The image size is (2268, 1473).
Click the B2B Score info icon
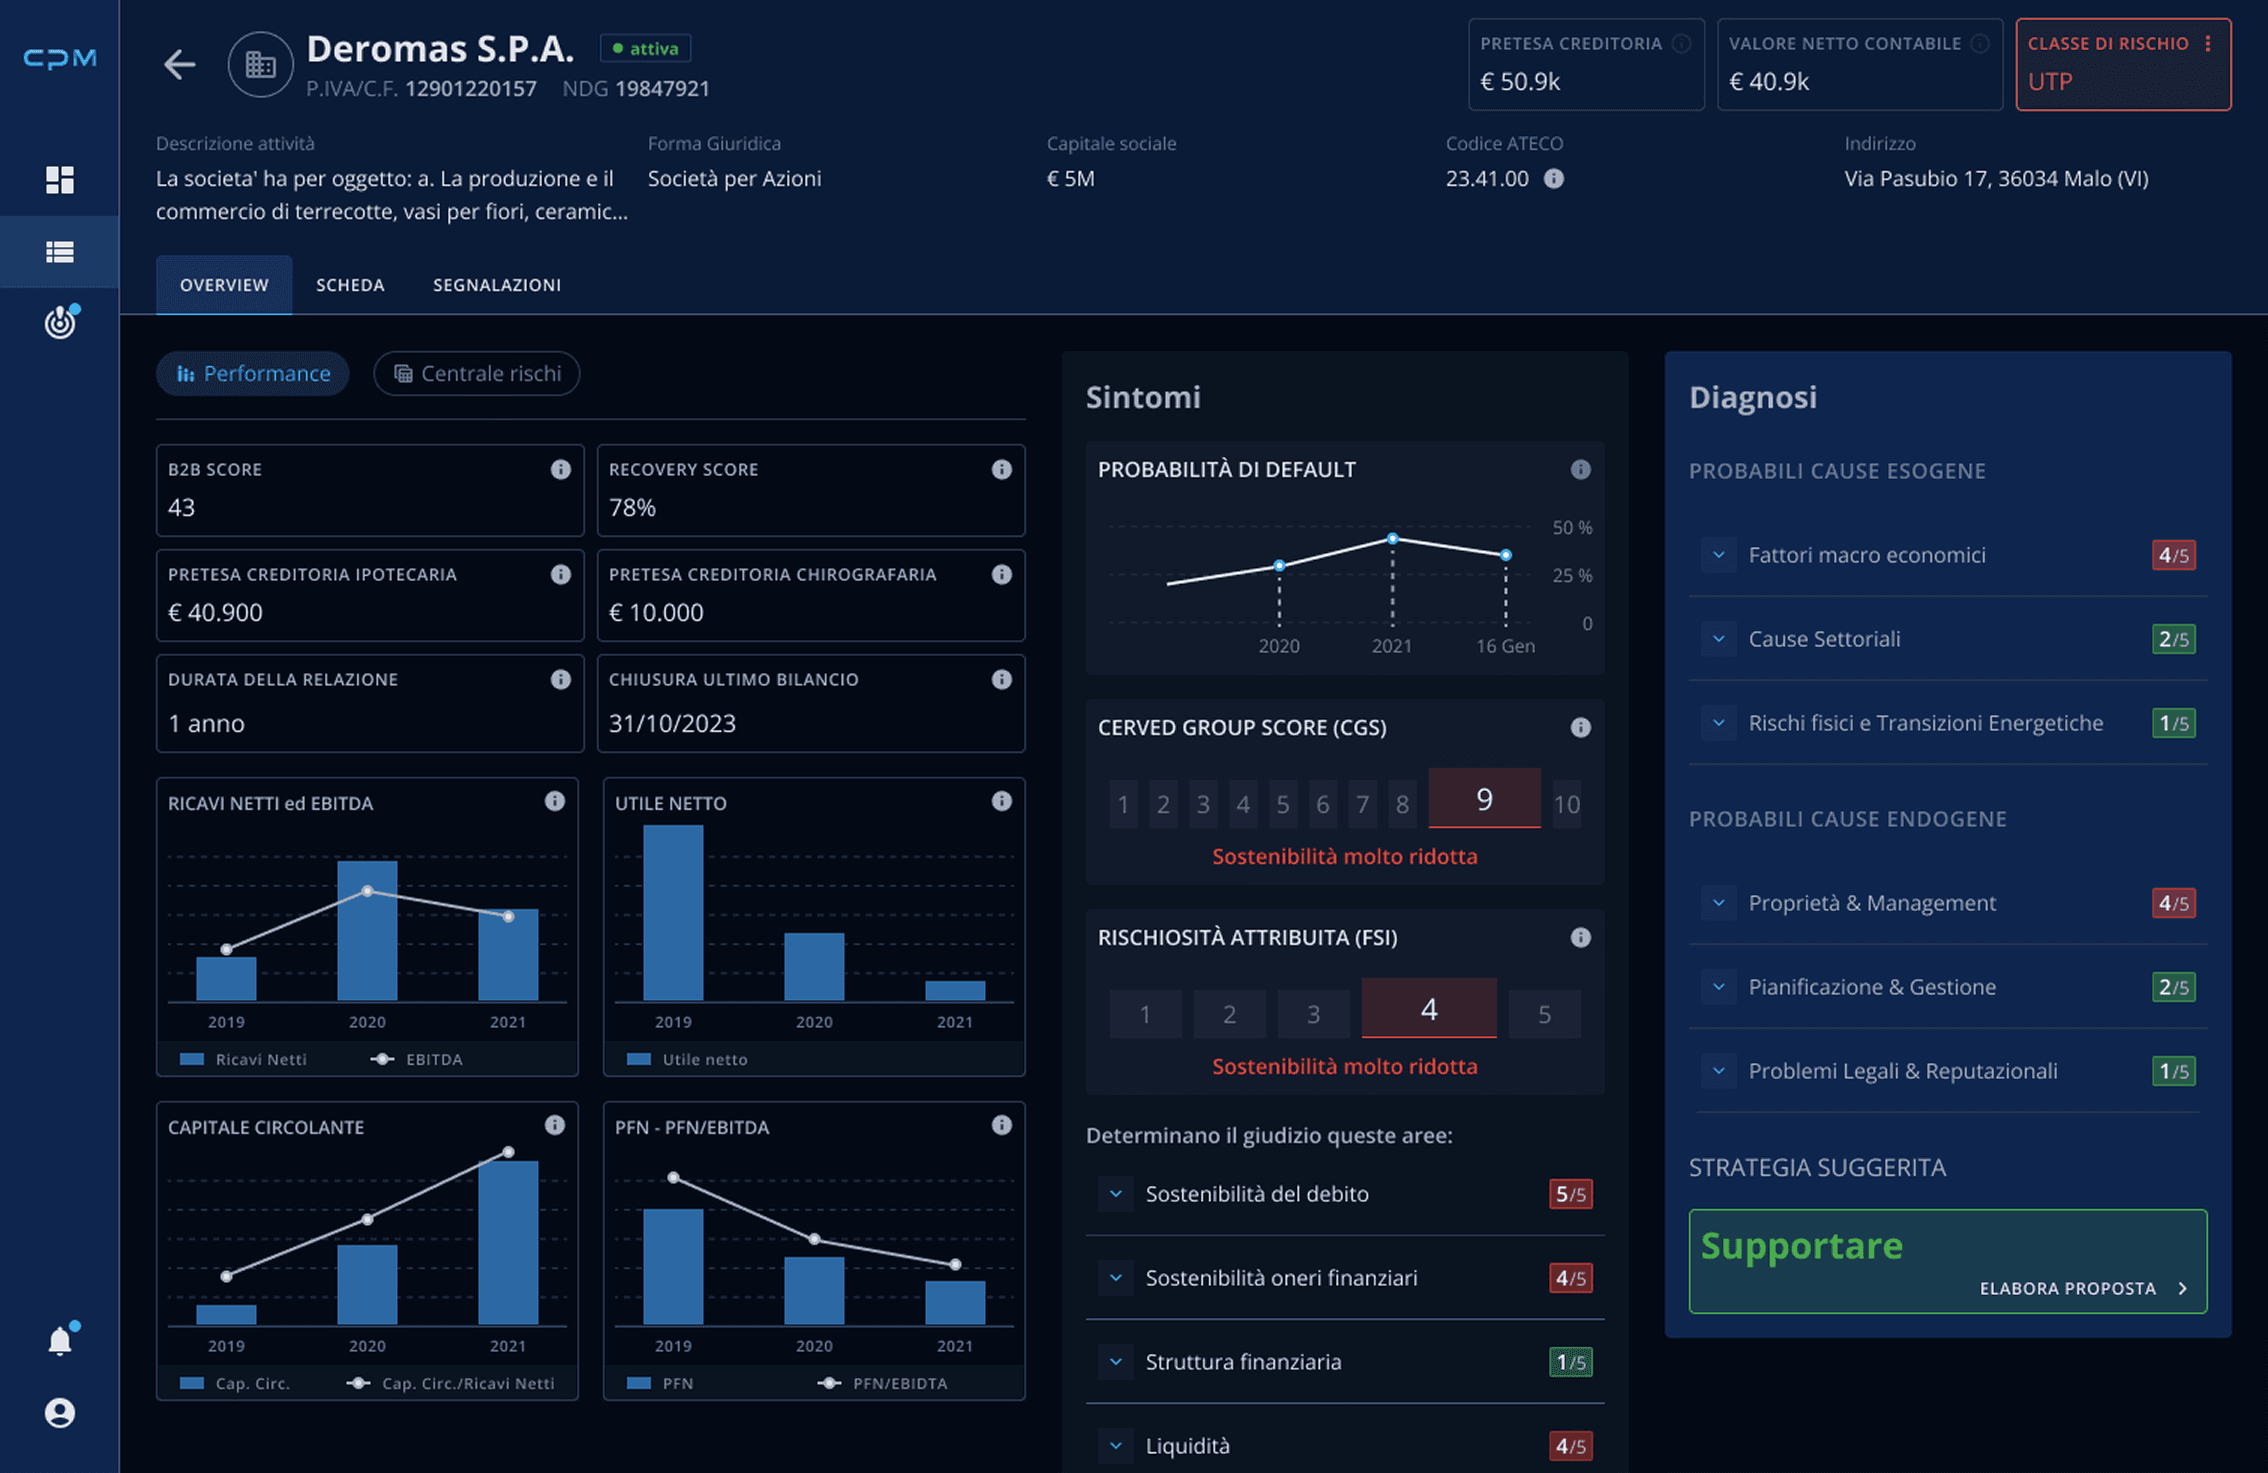(x=560, y=469)
